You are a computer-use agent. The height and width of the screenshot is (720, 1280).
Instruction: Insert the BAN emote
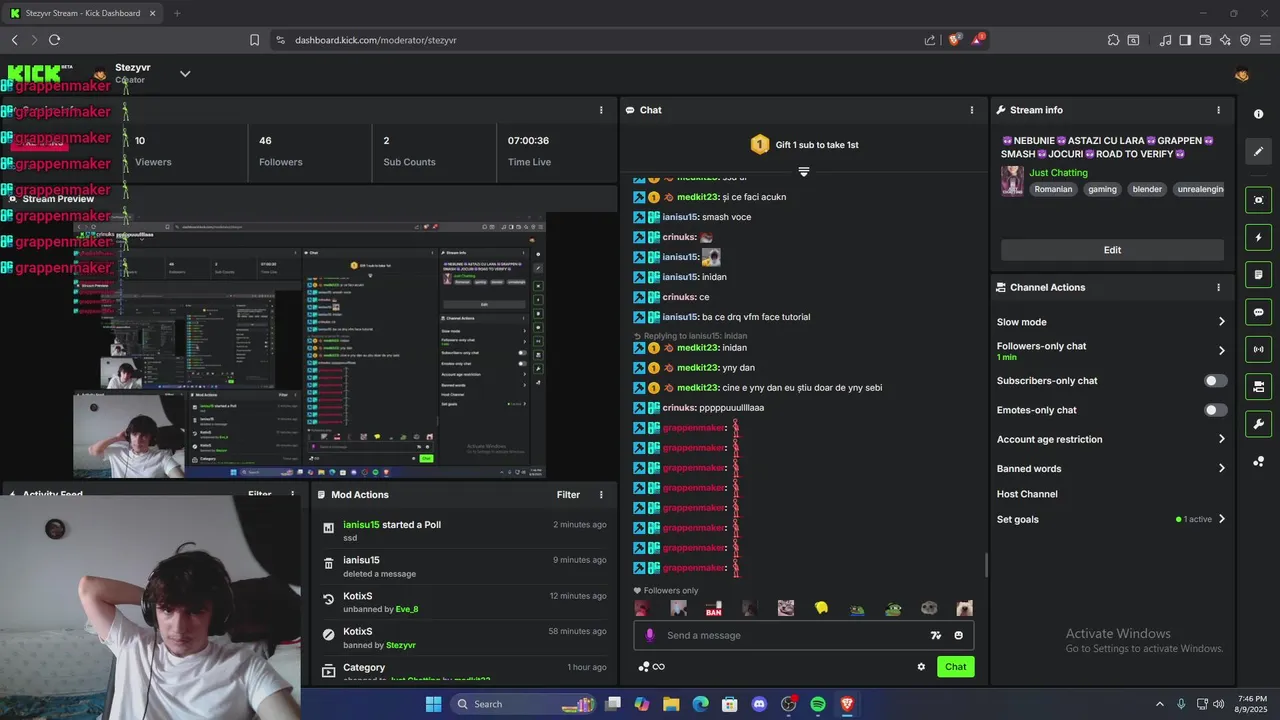point(714,608)
